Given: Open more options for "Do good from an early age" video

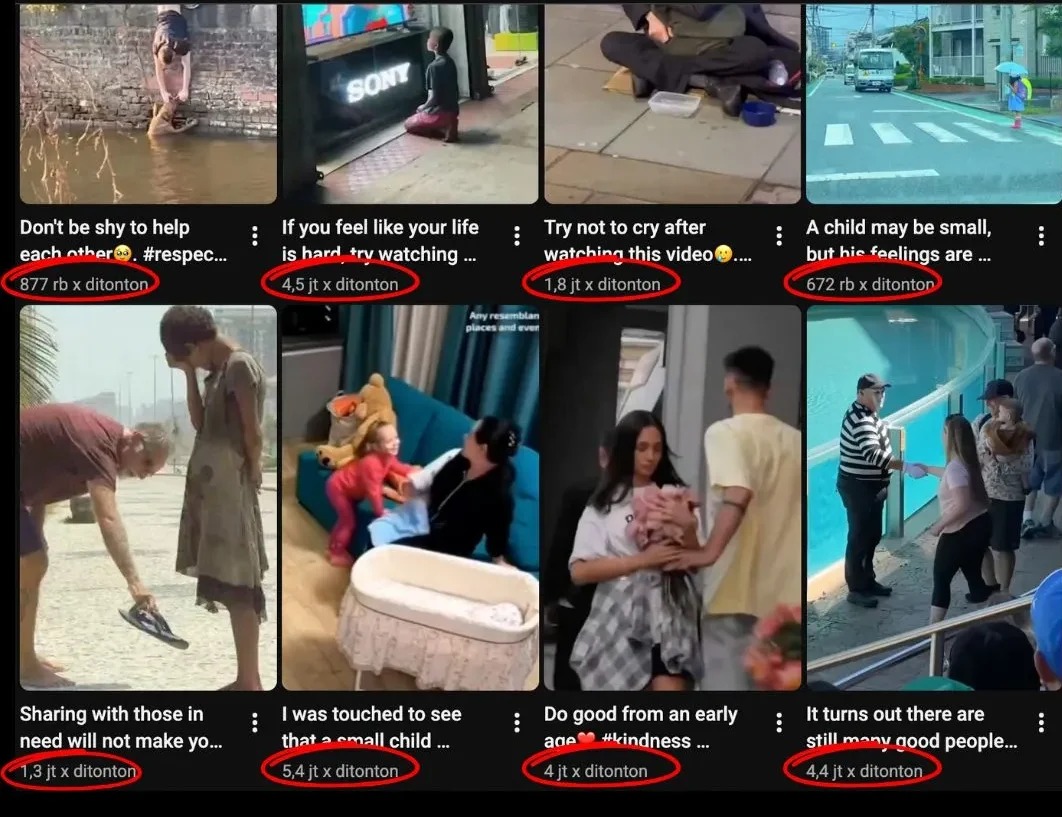Looking at the screenshot, I should point(779,723).
